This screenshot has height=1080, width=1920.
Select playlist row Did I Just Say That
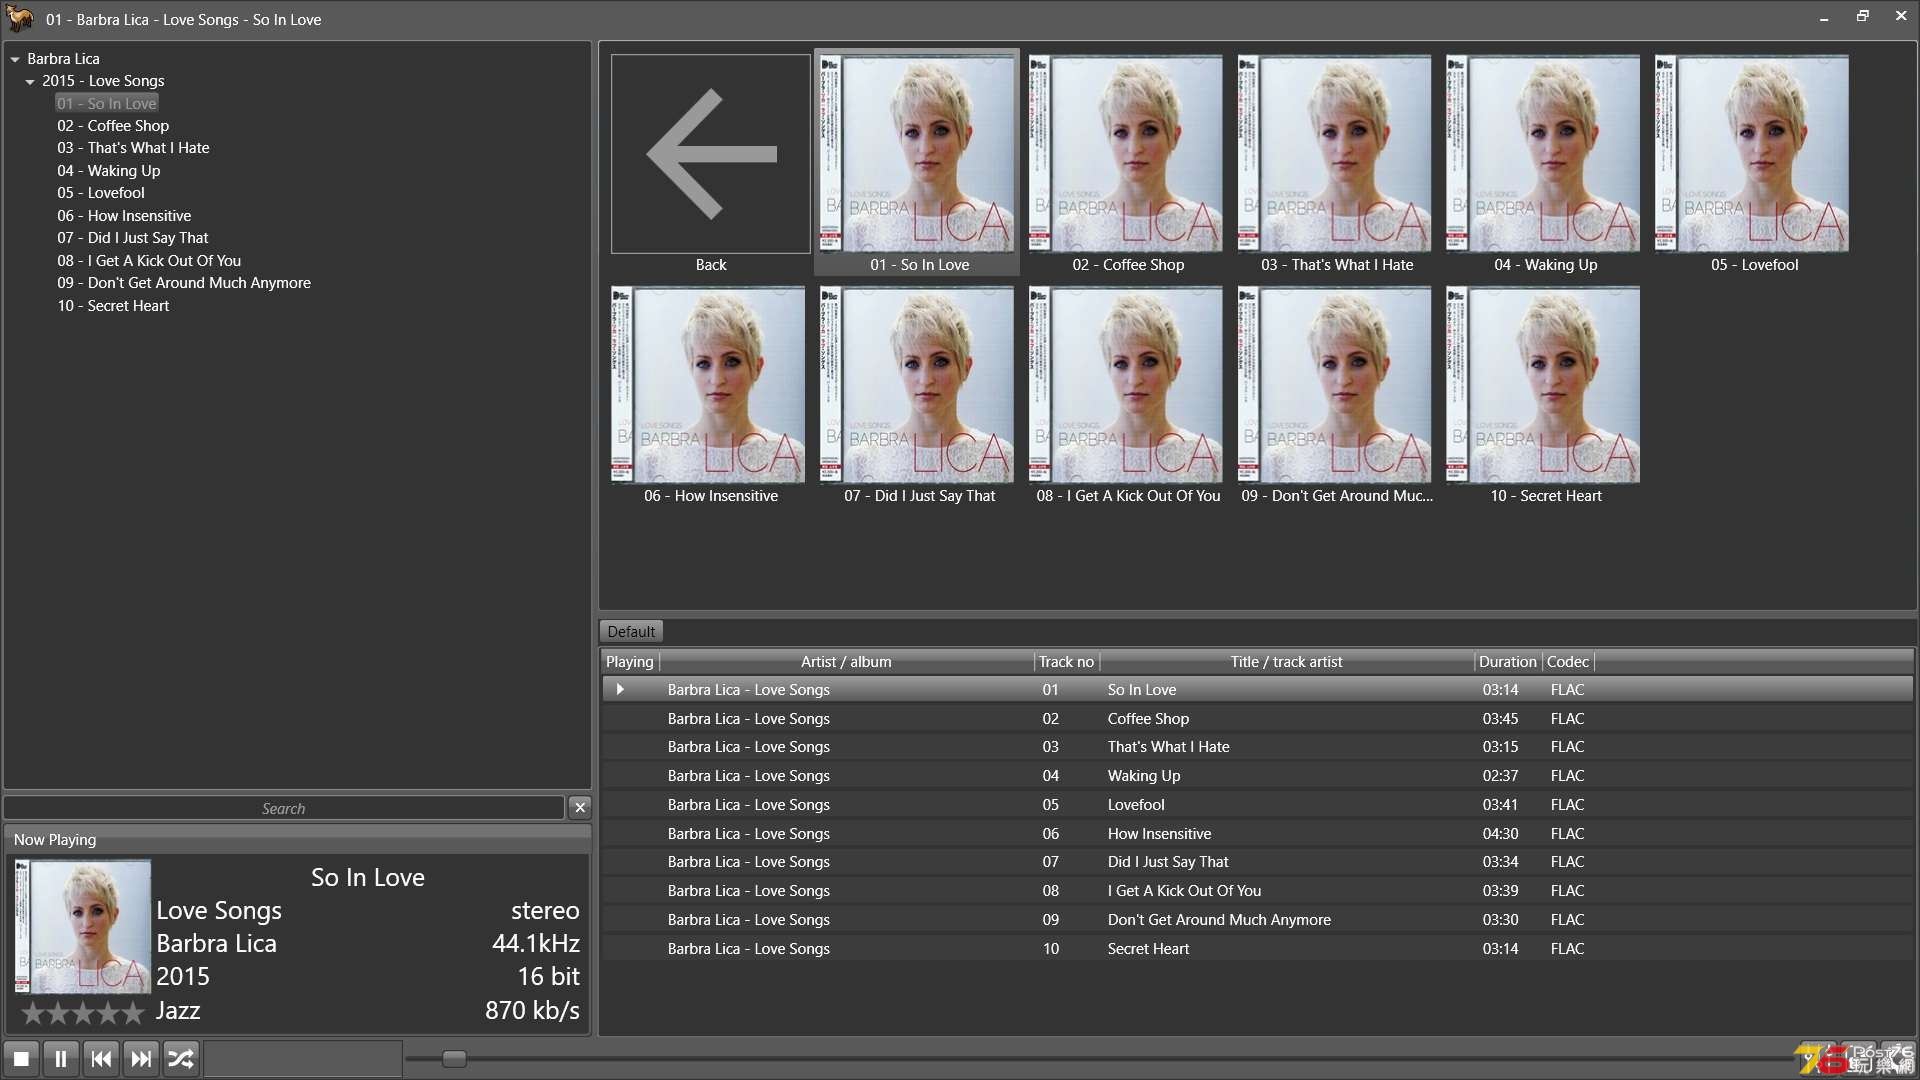pyautogui.click(x=1257, y=862)
